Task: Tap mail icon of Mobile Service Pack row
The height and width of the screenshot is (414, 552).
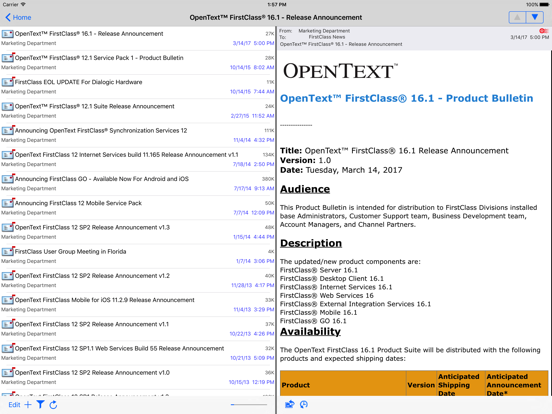Action: 7,203
